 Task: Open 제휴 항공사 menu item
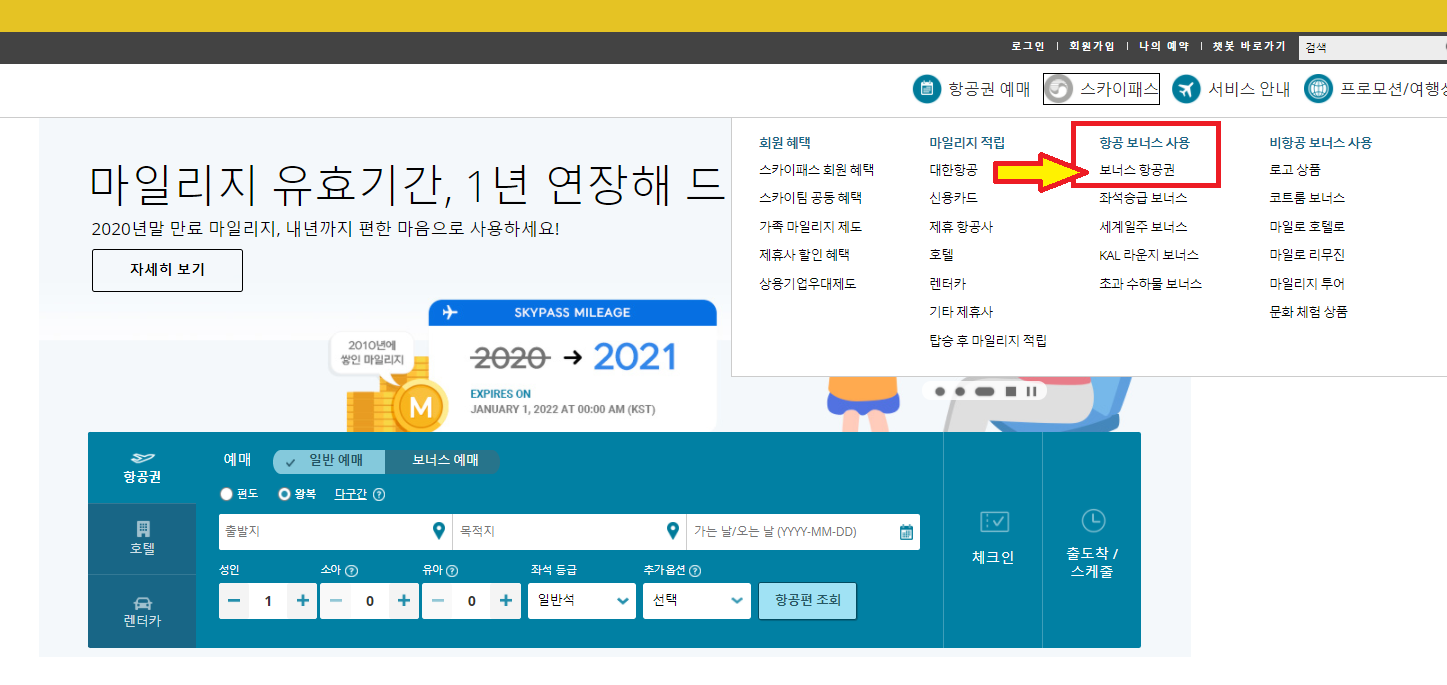[x=961, y=227]
